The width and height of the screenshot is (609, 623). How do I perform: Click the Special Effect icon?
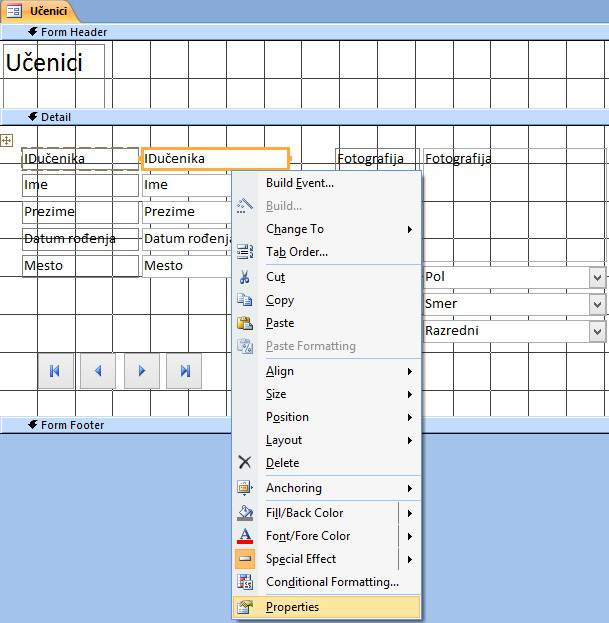[x=245, y=559]
